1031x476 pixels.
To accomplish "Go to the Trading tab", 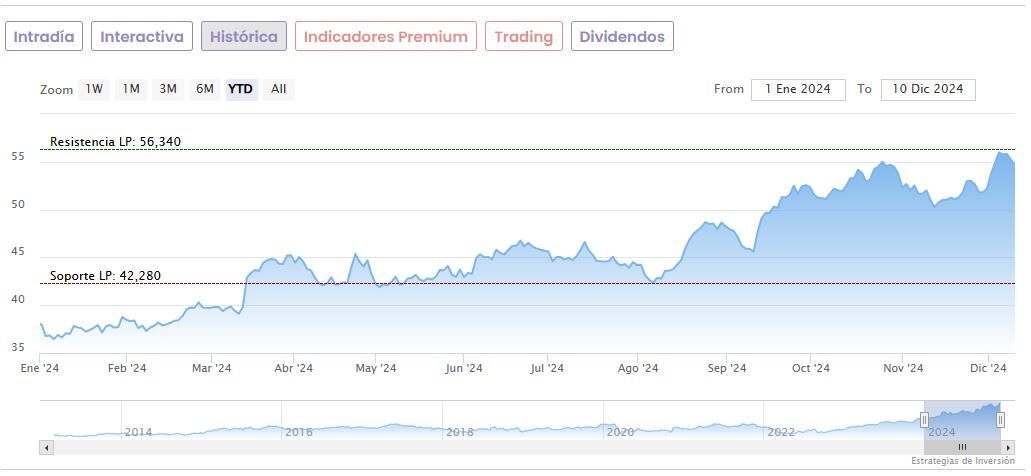I will point(524,37).
